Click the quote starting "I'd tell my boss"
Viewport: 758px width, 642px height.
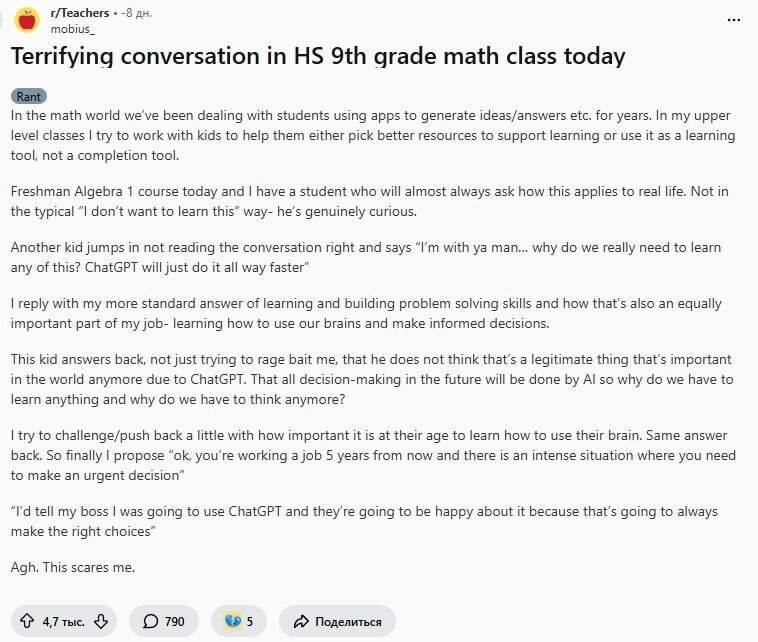[364, 521]
